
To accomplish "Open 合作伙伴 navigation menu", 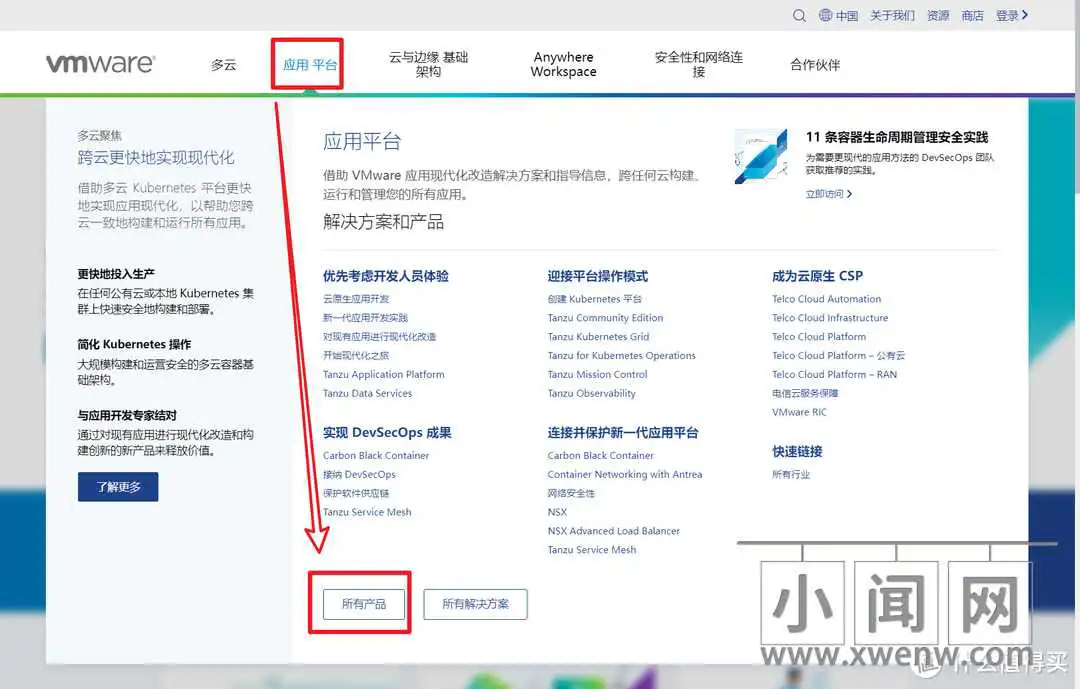I will point(815,65).
